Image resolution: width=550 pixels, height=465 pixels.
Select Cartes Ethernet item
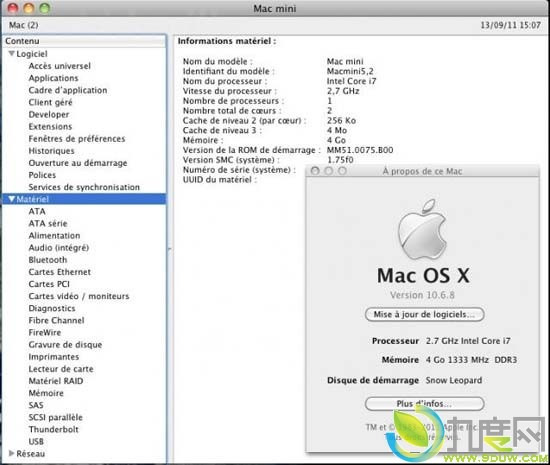click(60, 272)
